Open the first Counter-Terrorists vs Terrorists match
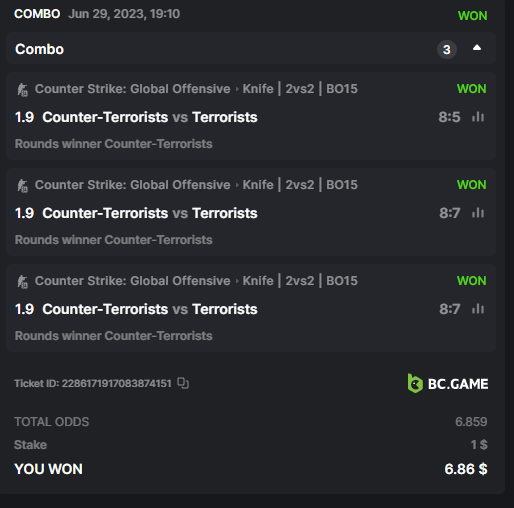 coord(150,117)
